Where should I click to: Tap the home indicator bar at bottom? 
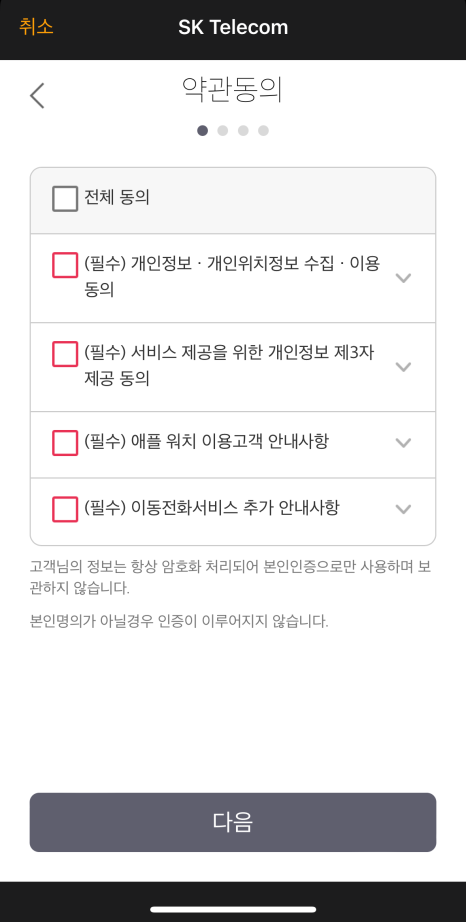coord(233,909)
